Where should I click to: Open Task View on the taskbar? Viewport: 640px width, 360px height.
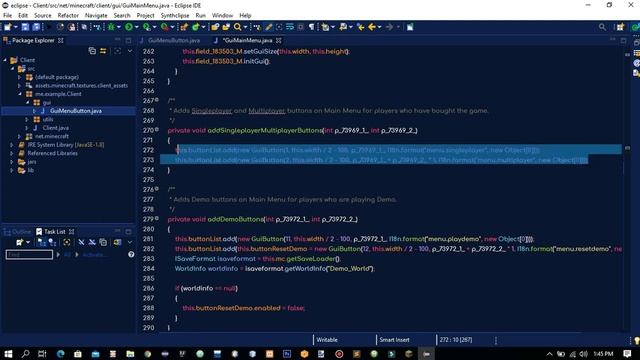coord(42,354)
